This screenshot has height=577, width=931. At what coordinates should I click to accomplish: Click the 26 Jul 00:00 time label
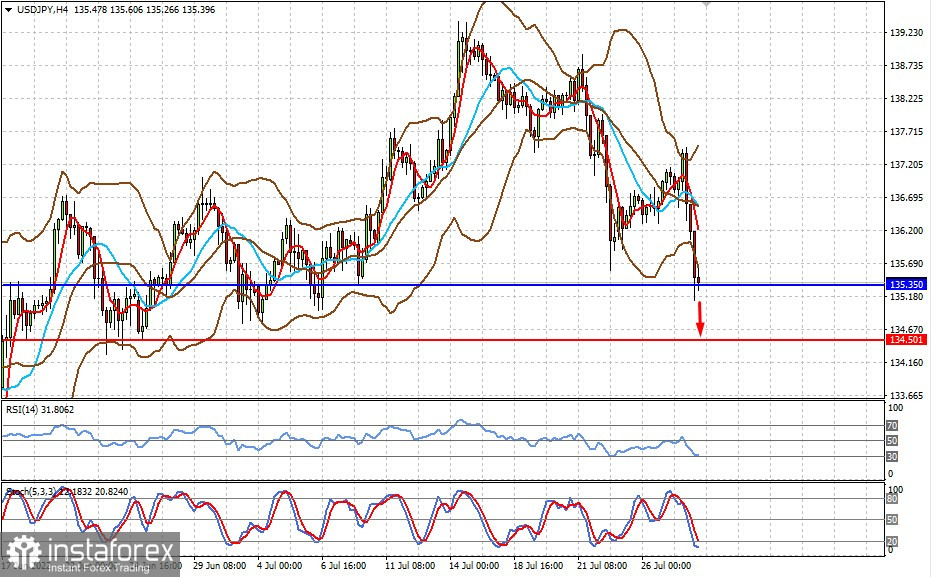(x=666, y=566)
